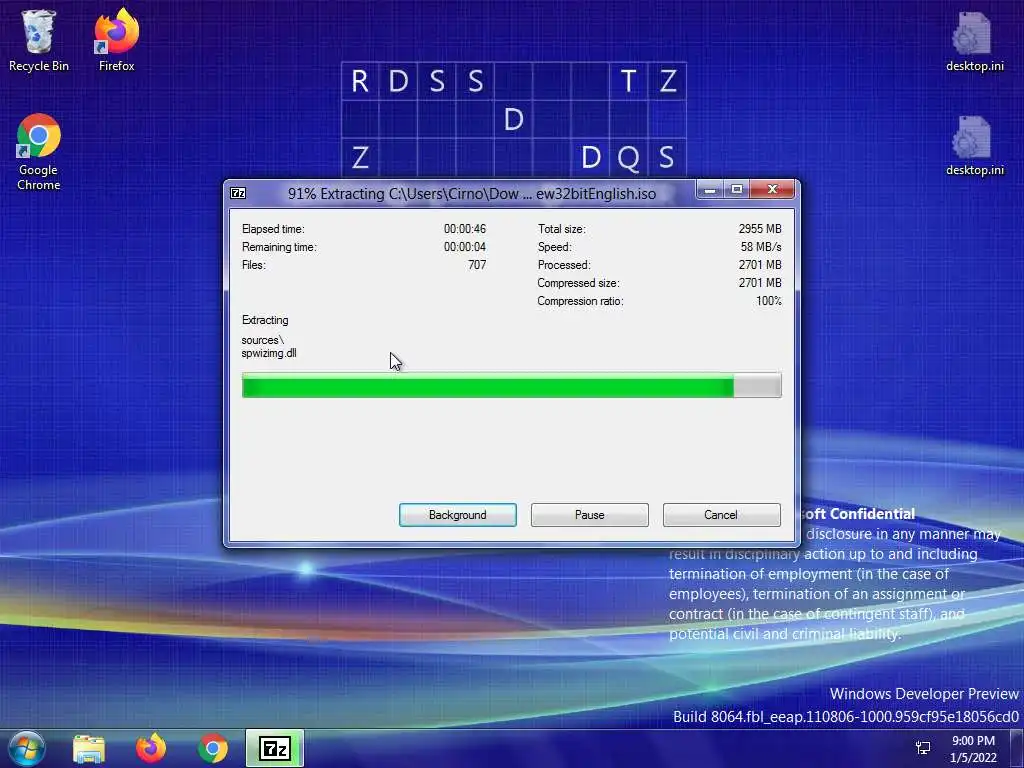Open the Recycle Bin desktop icon
Screen dimensions: 1024x768
pos(39,39)
